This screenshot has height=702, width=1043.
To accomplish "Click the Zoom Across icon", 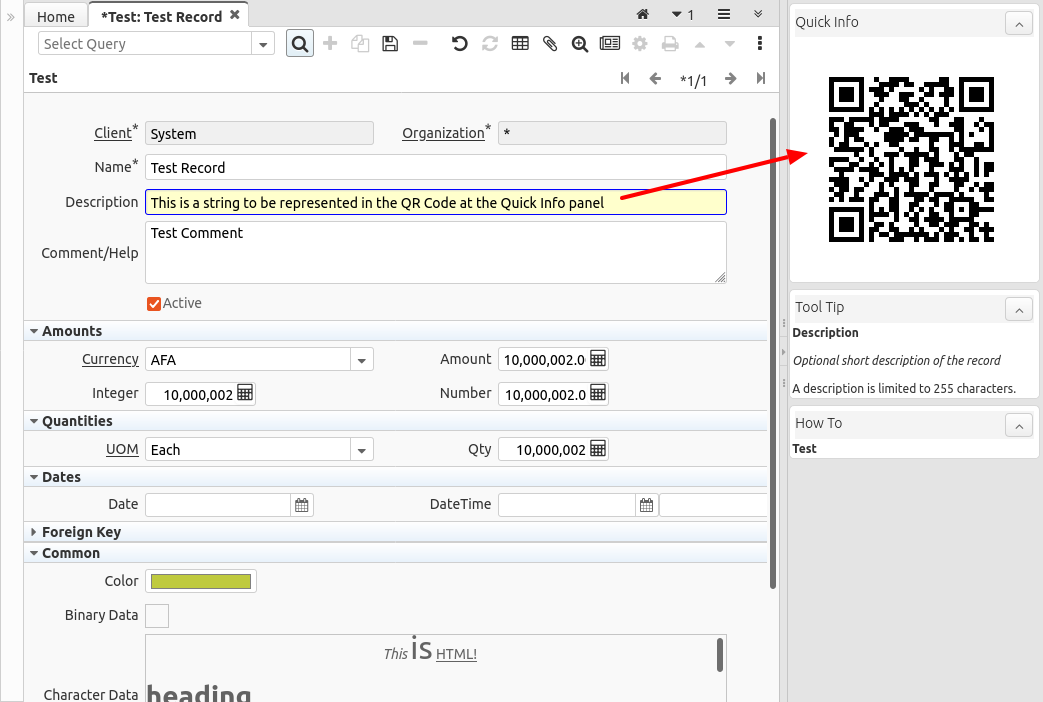I will click(x=580, y=44).
